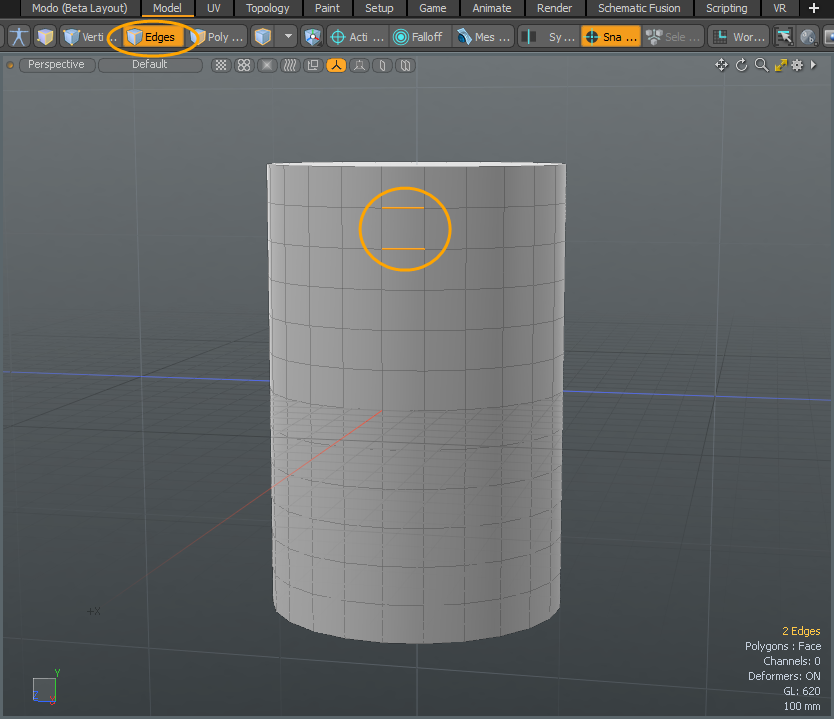
Task: Disable Edges selection mode button
Action: [151, 37]
